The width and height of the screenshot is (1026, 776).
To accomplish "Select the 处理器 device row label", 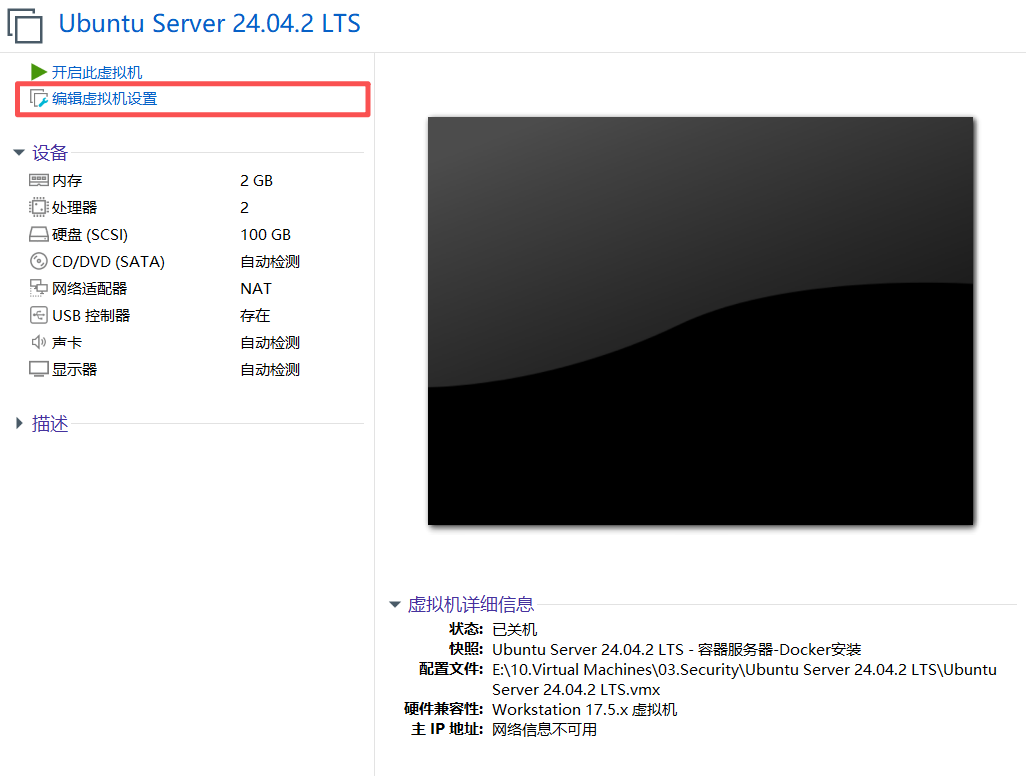I will 75,207.
